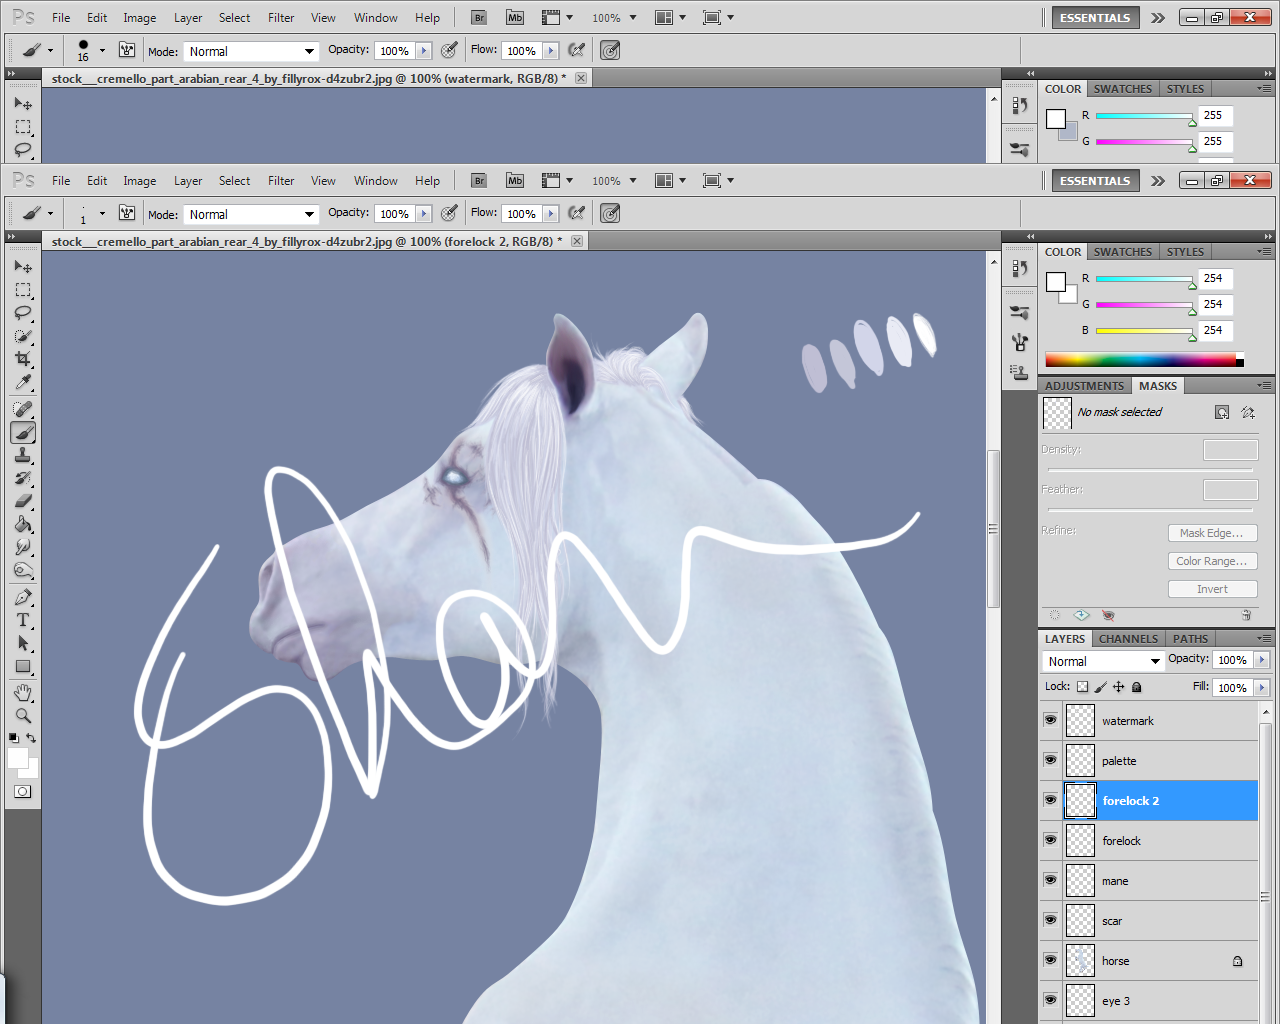Enable airbrush mode in front options bar
This screenshot has width=1280, height=1024.
point(576,213)
